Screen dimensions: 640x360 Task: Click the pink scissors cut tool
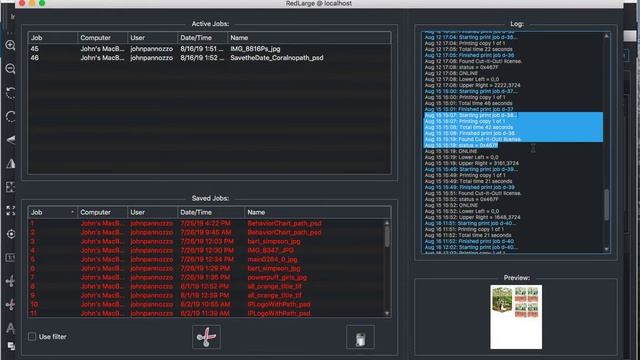11,304
